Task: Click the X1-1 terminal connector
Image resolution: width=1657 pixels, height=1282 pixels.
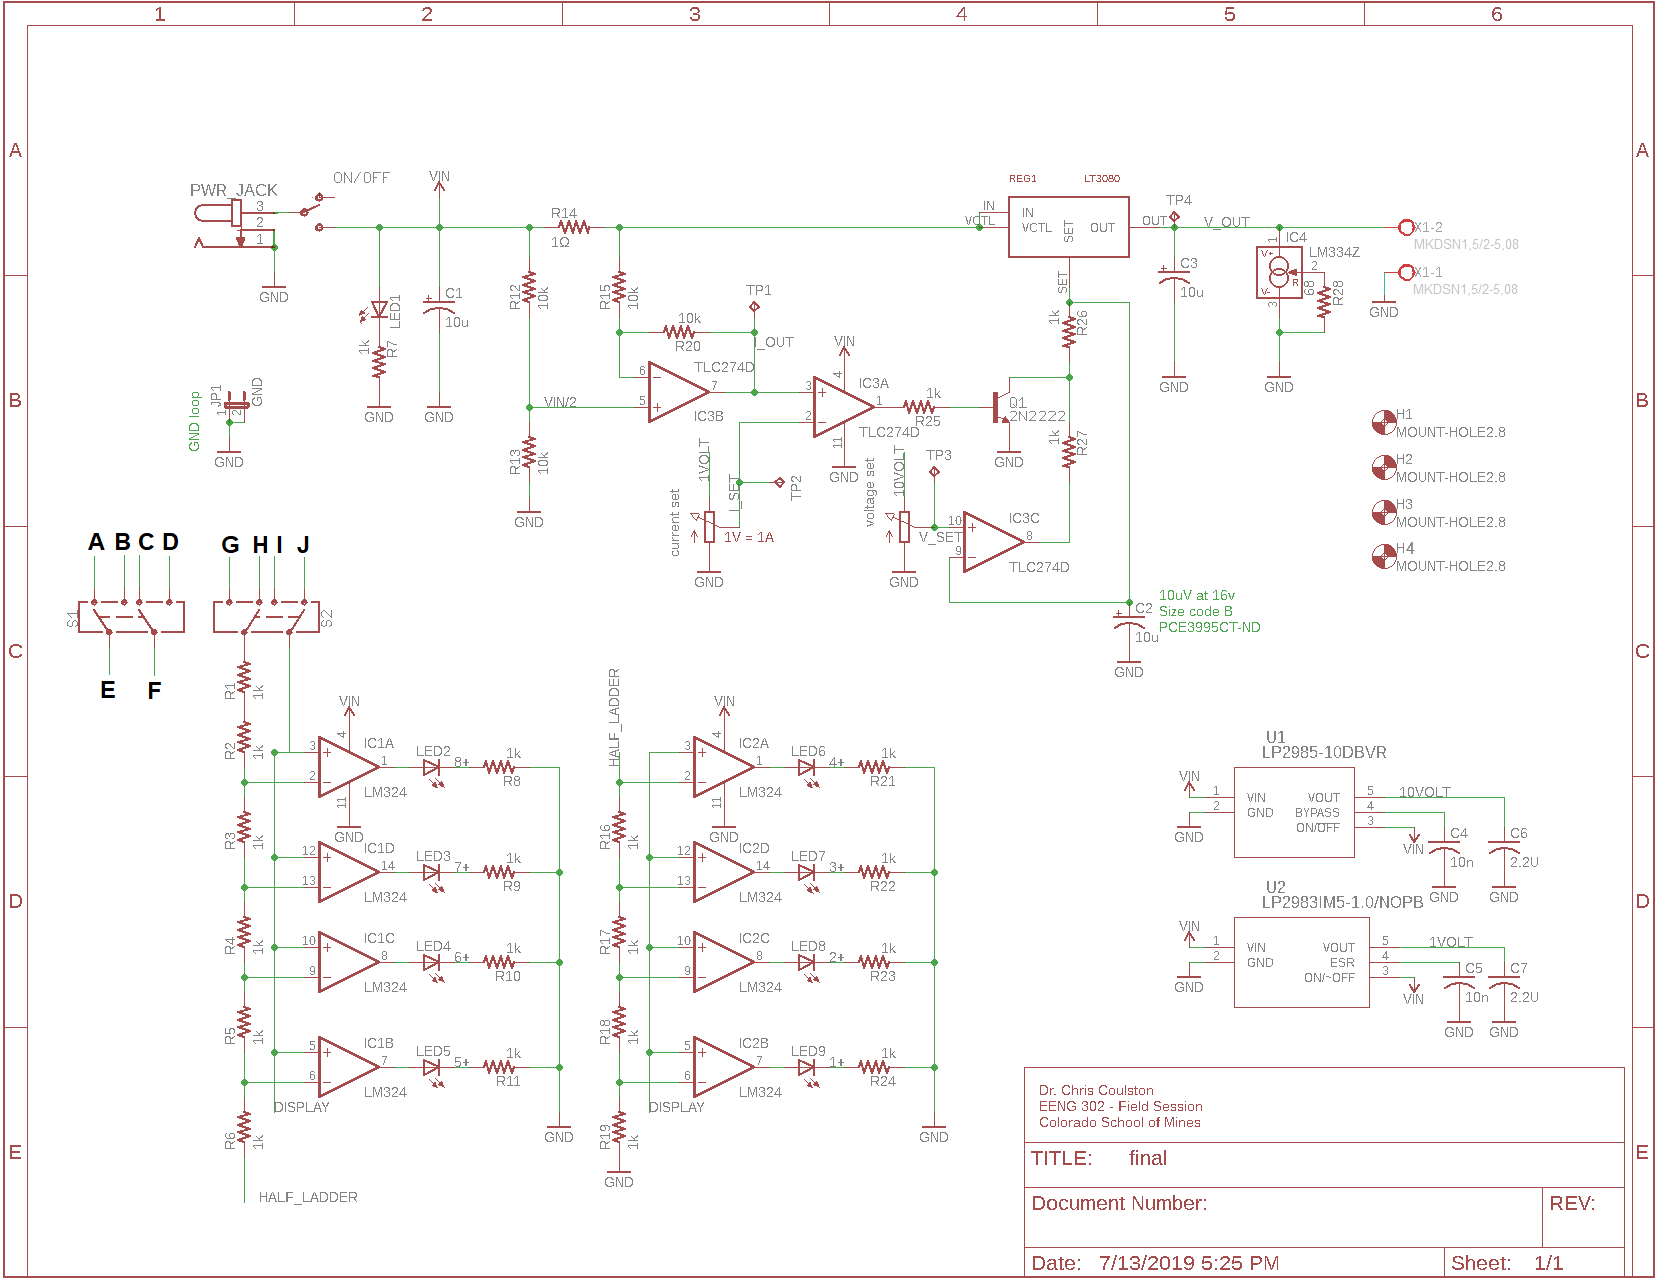Action: click(x=1405, y=272)
